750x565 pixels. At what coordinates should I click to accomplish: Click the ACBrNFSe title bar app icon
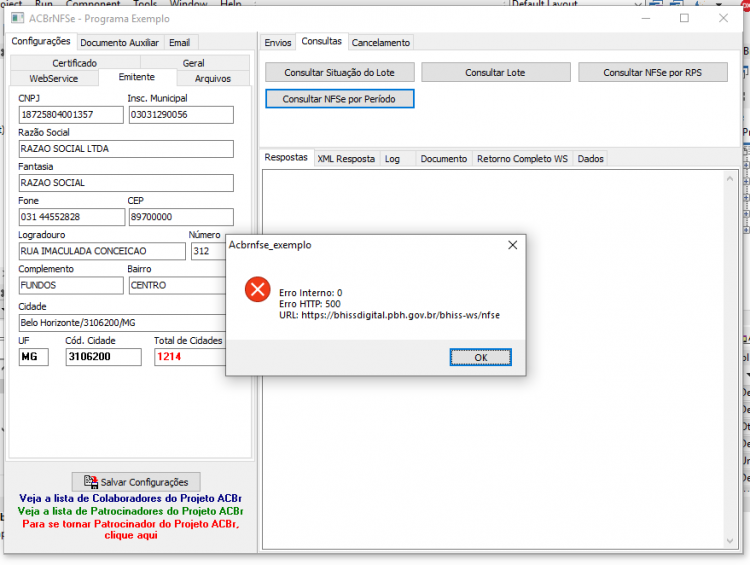18,18
